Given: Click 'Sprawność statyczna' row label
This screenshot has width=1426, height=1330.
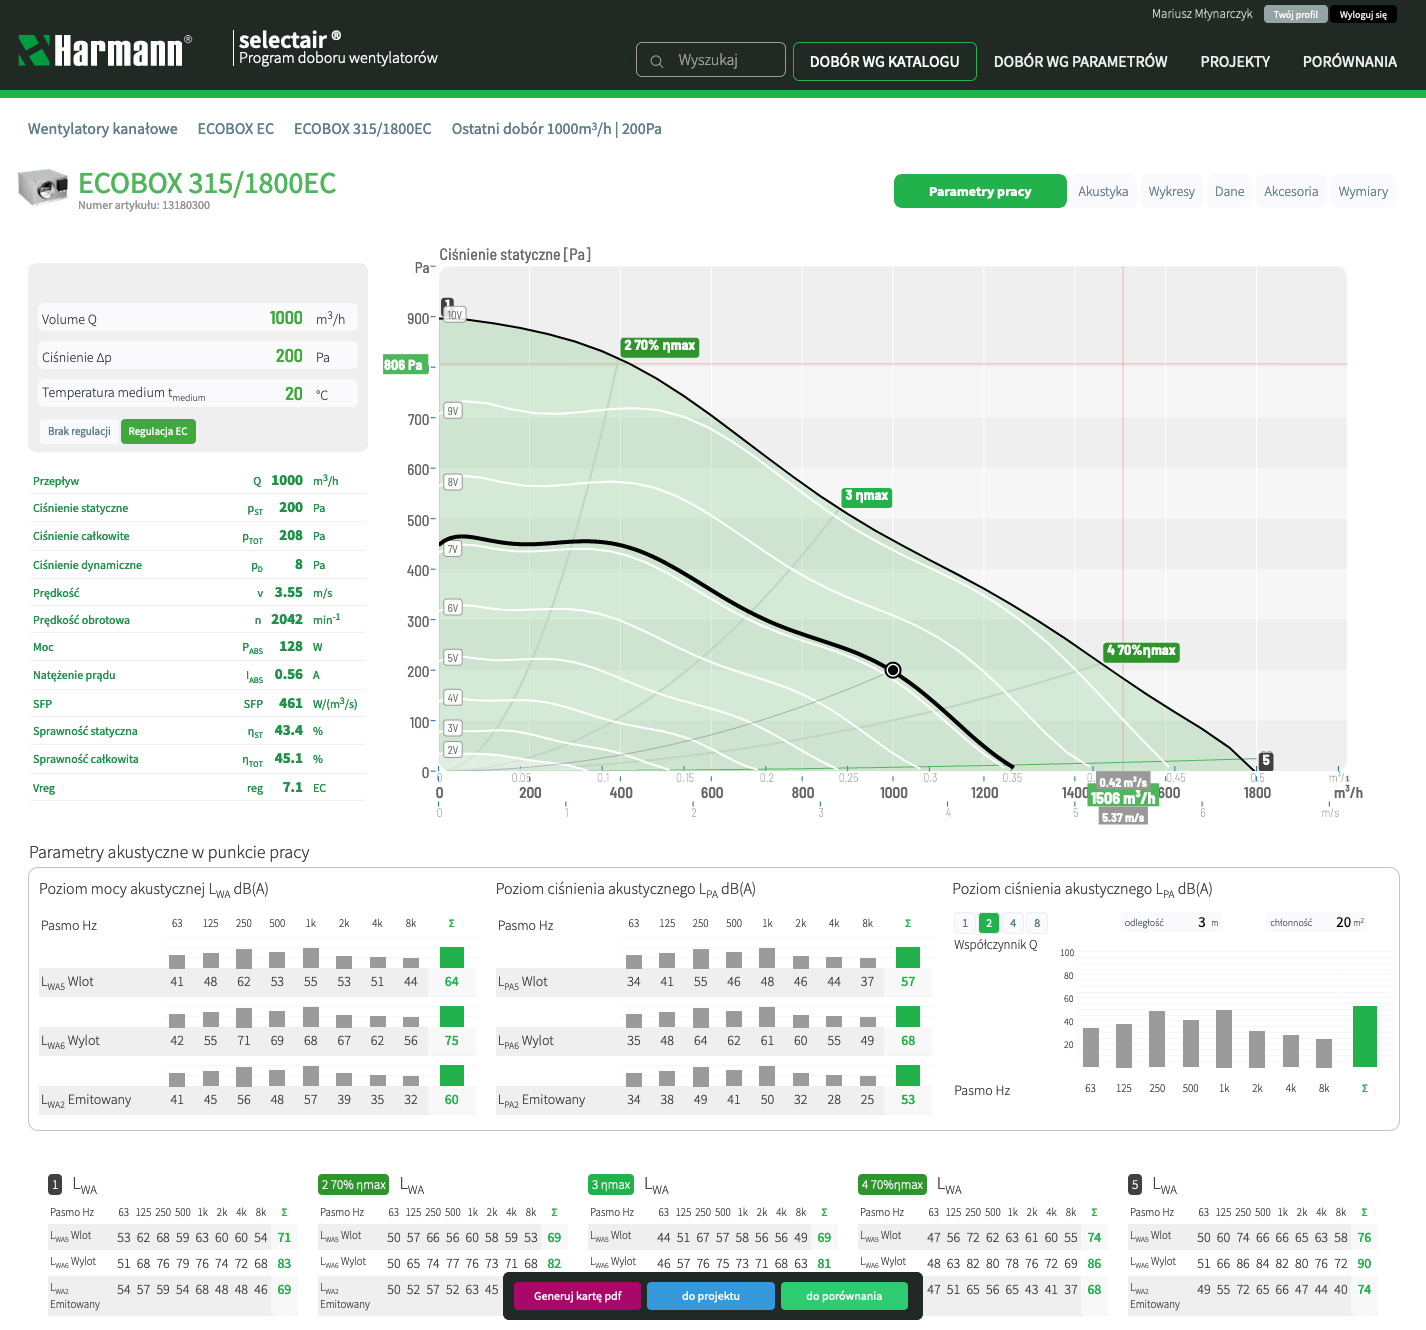Looking at the screenshot, I should click(x=85, y=731).
